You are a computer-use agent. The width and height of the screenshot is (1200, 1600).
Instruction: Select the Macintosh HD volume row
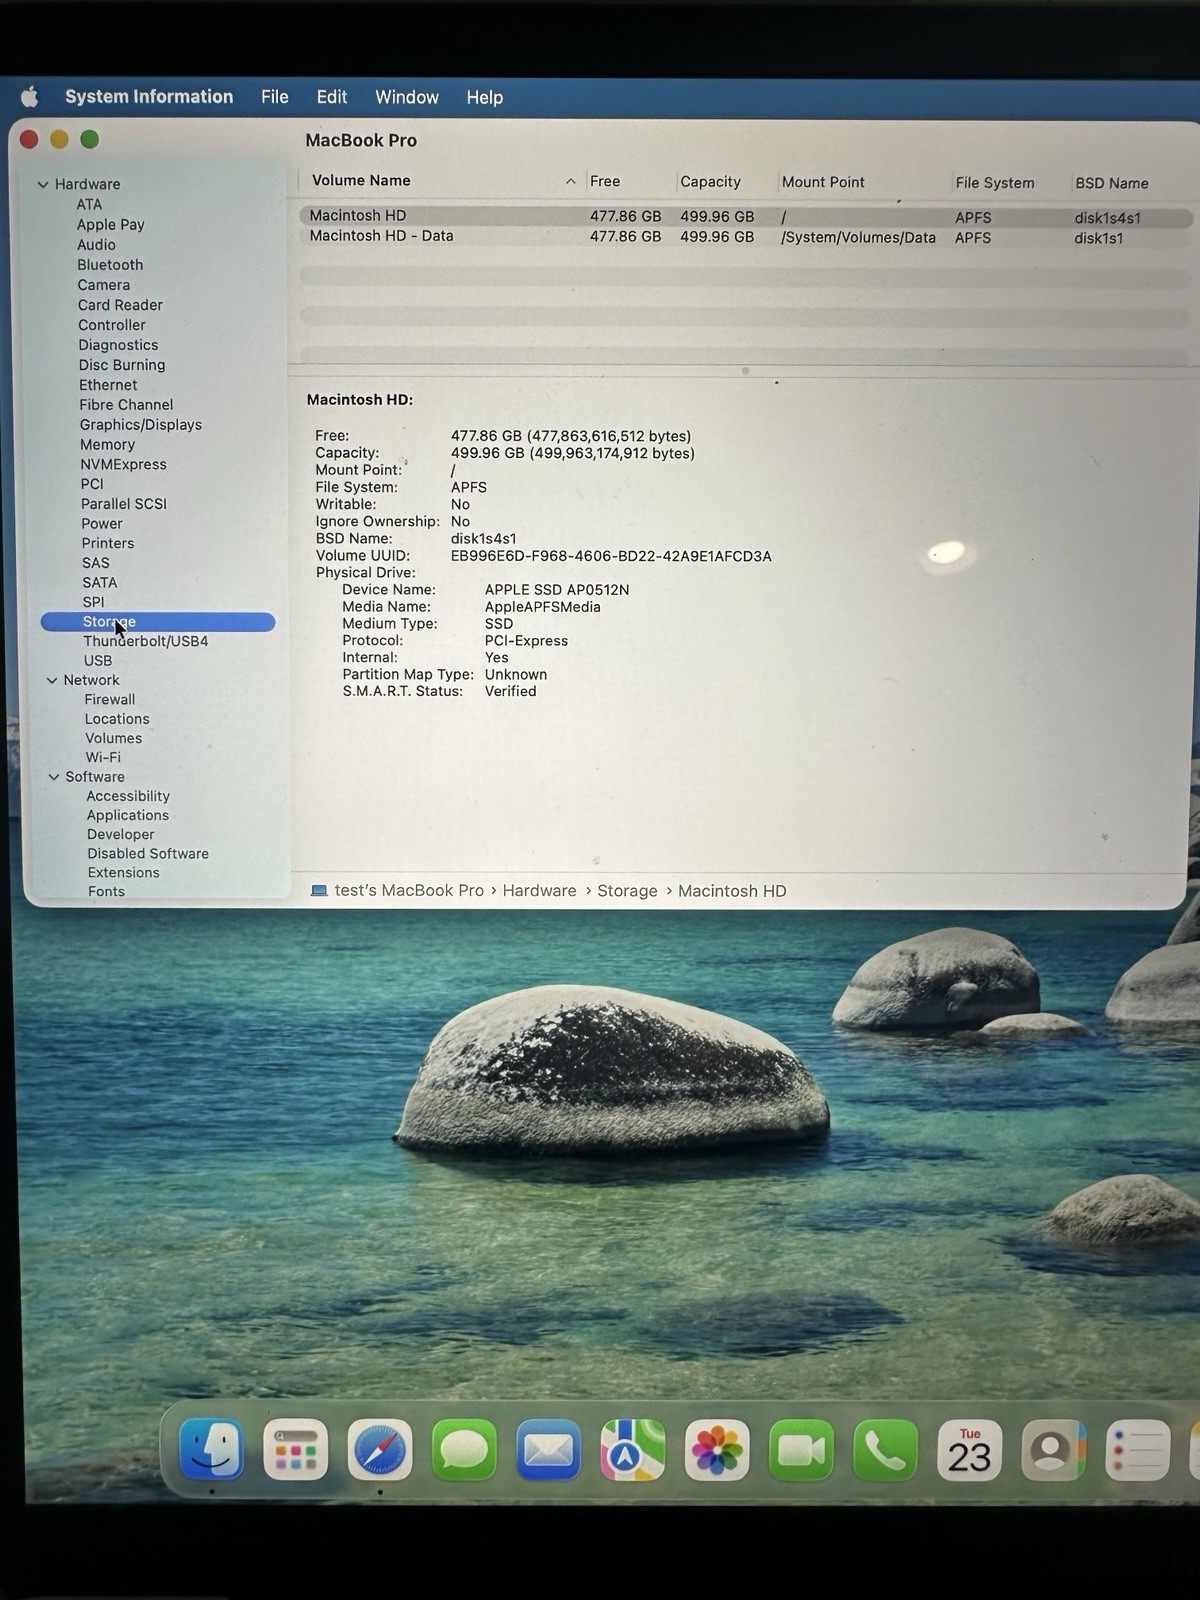coord(745,217)
